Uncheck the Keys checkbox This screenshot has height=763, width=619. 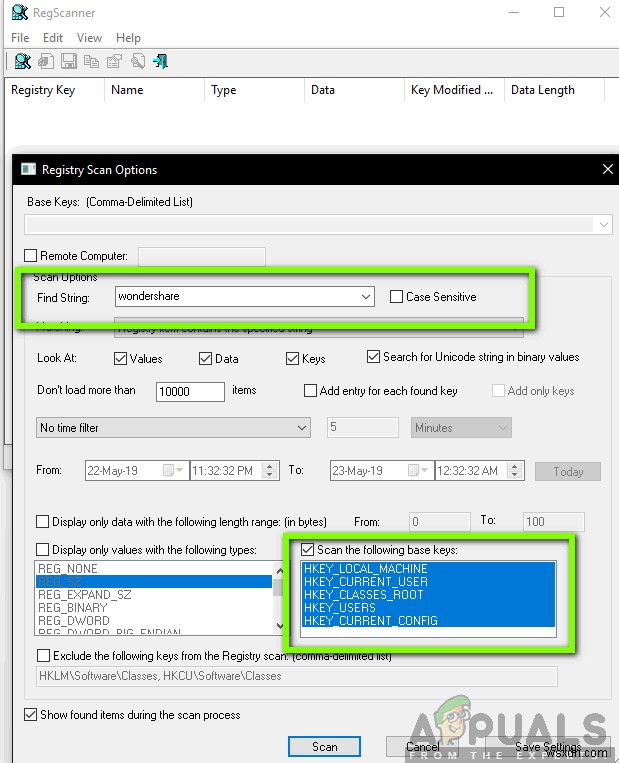pos(292,359)
